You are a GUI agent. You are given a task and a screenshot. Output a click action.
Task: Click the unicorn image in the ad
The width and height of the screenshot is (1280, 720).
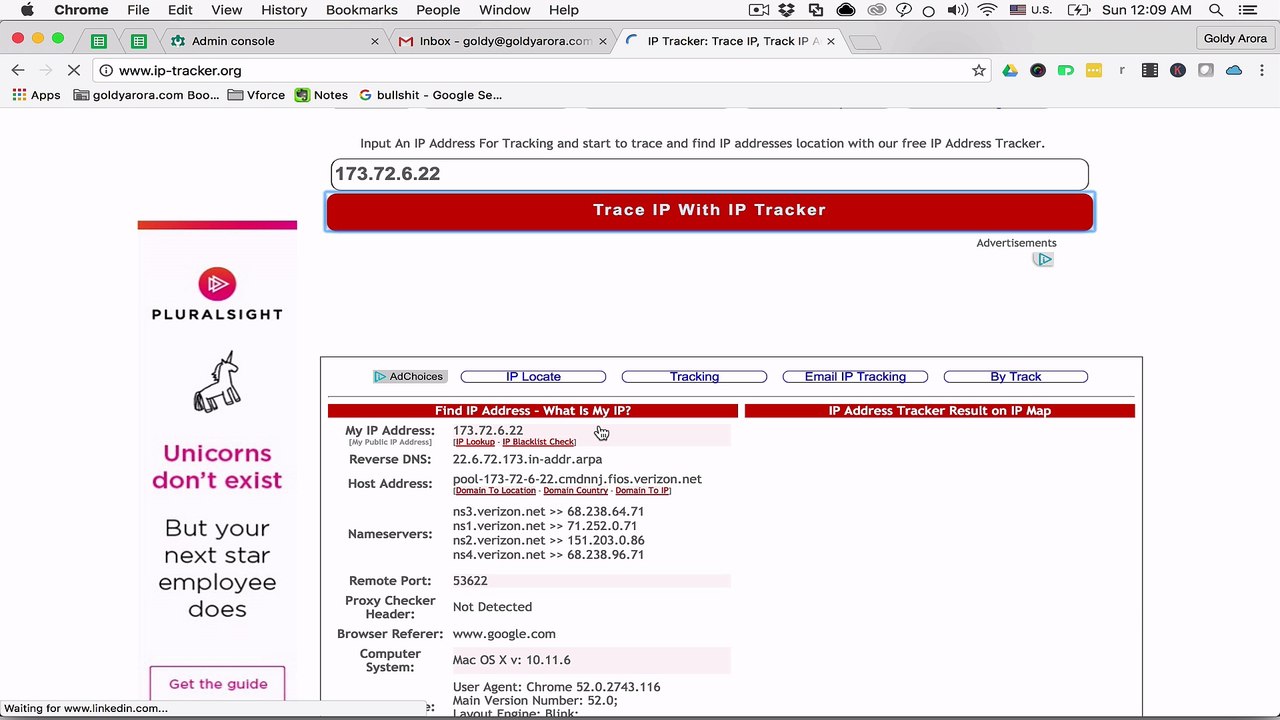(x=217, y=381)
